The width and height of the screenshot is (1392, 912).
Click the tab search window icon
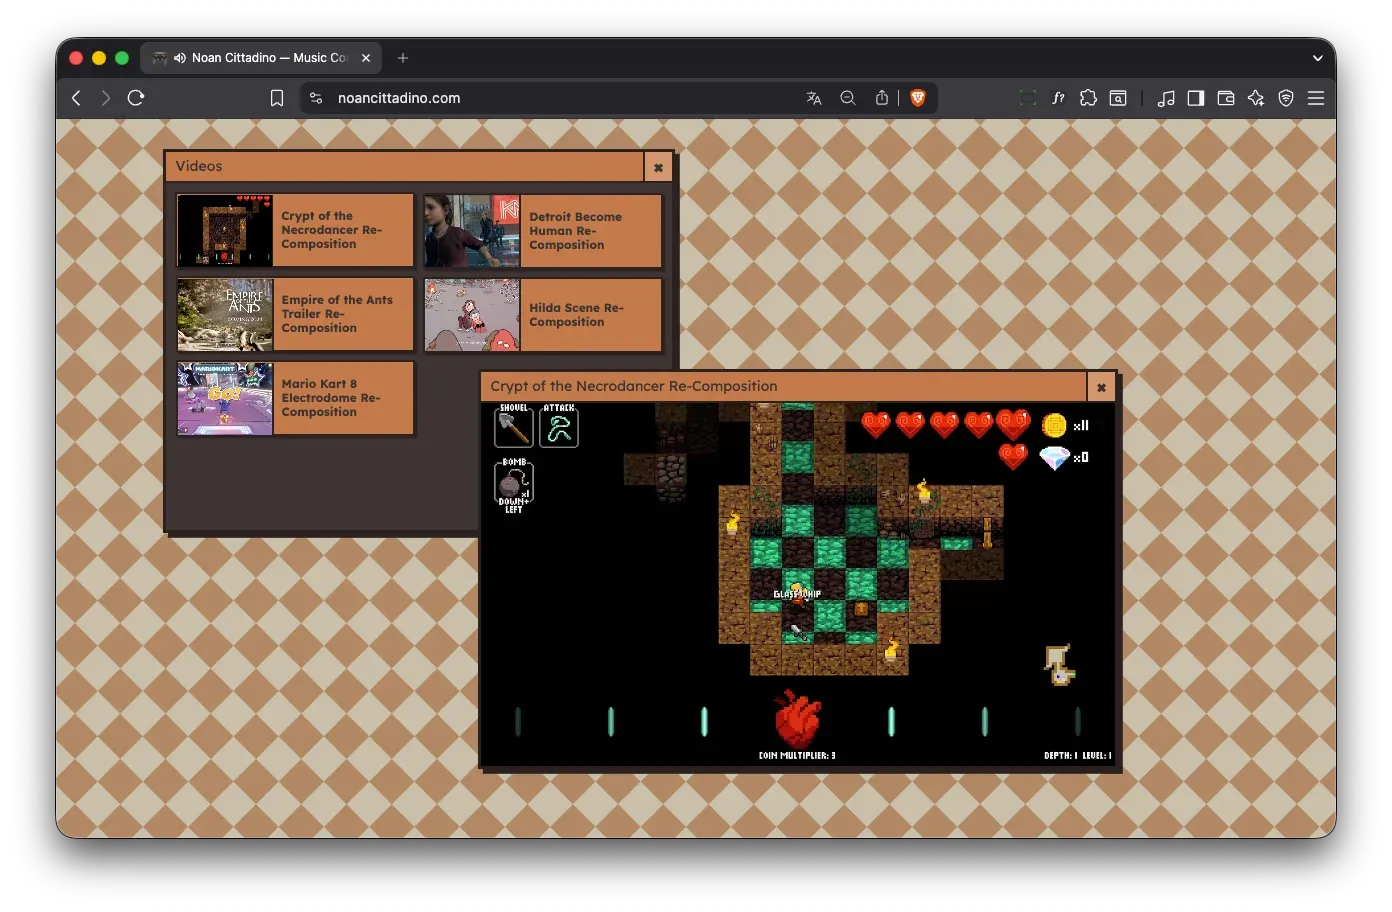(x=1119, y=98)
